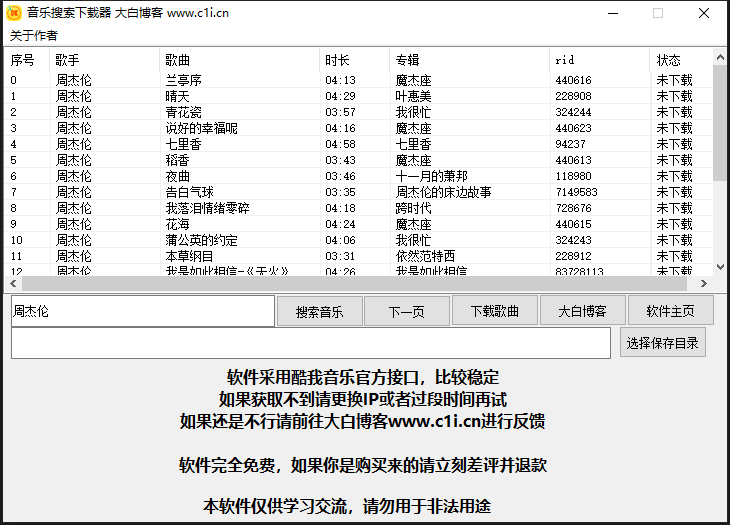Click the app icon in title bar

(14, 13)
